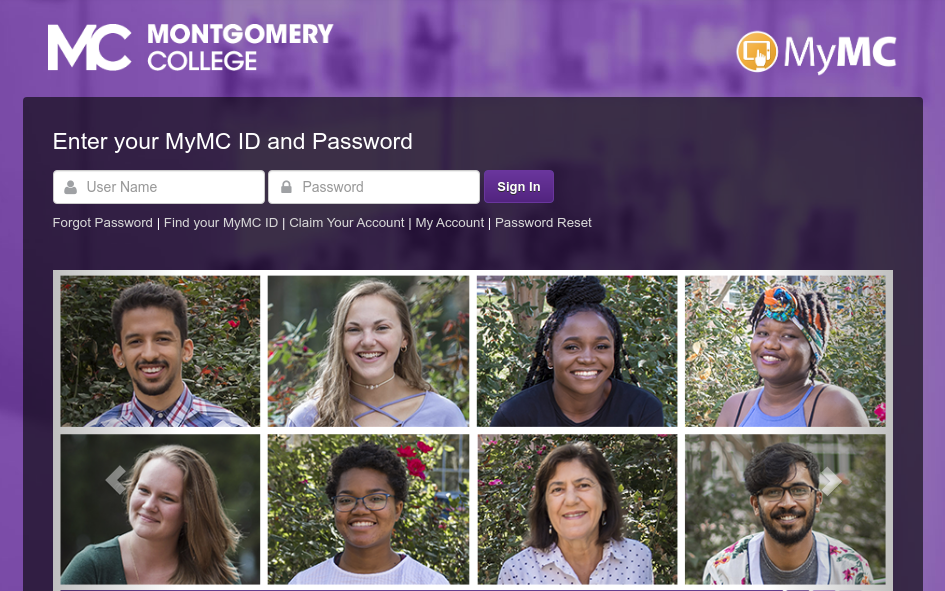
Task: Select photo of woman in lavender top
Action: coord(368,351)
